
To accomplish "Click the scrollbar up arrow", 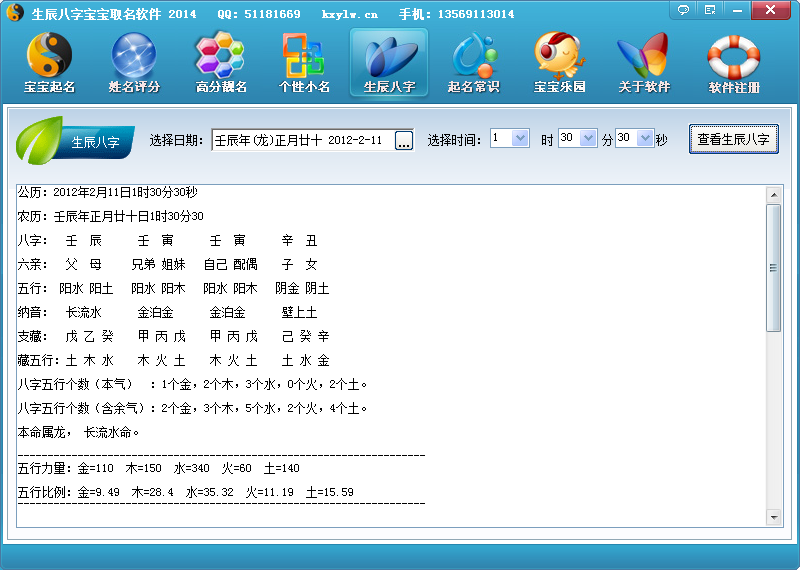I will (773, 194).
